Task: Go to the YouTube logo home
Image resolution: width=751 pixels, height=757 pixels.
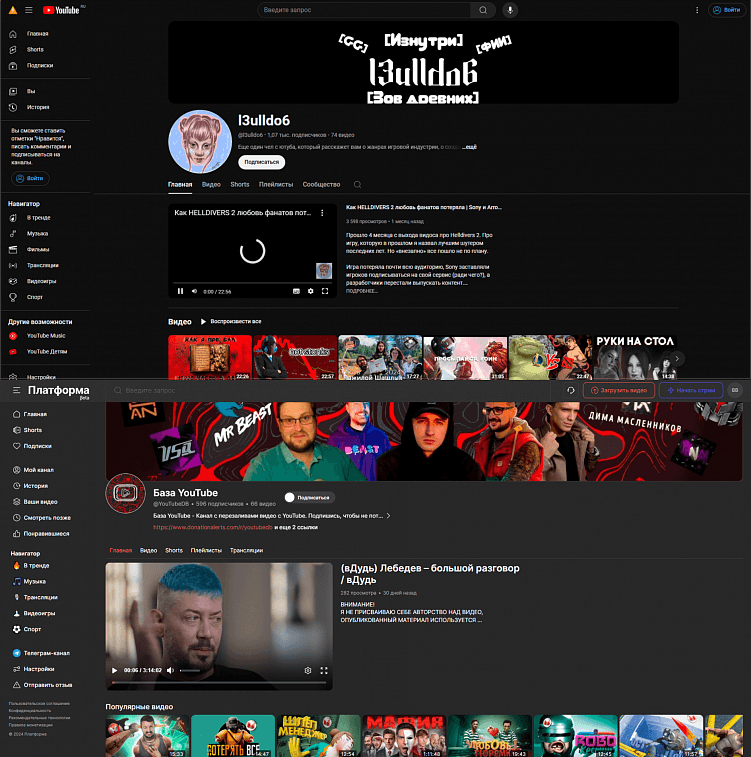Action: click(61, 10)
